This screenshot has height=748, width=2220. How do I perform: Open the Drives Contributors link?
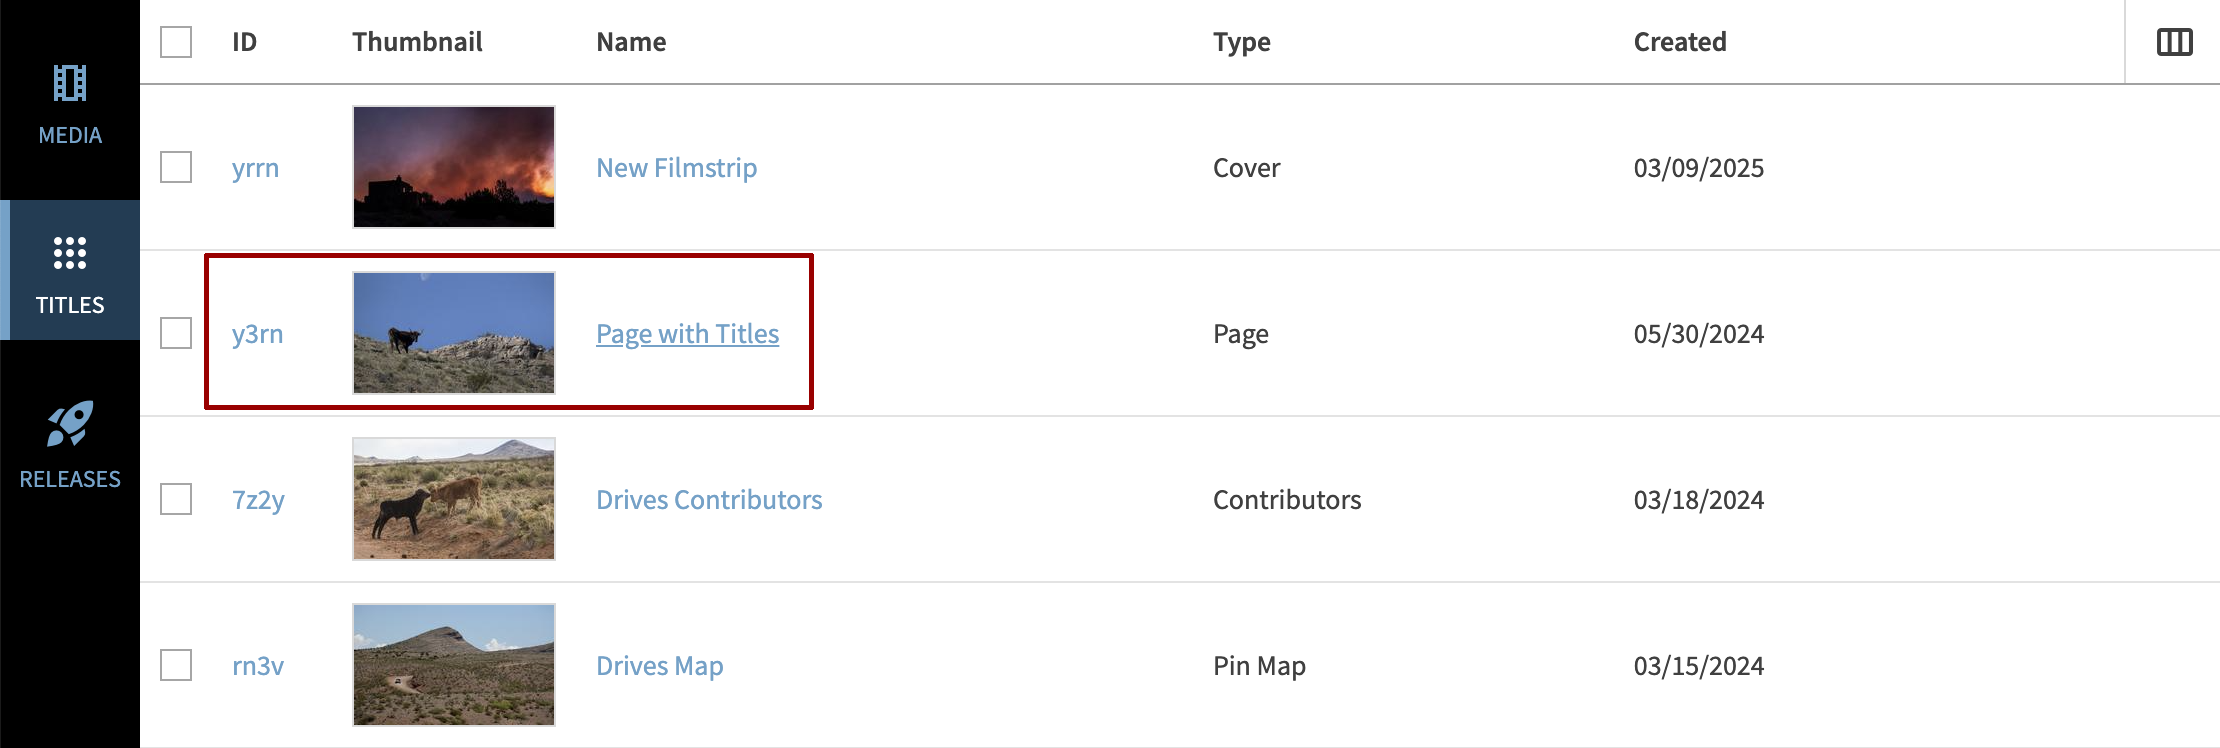click(x=709, y=500)
